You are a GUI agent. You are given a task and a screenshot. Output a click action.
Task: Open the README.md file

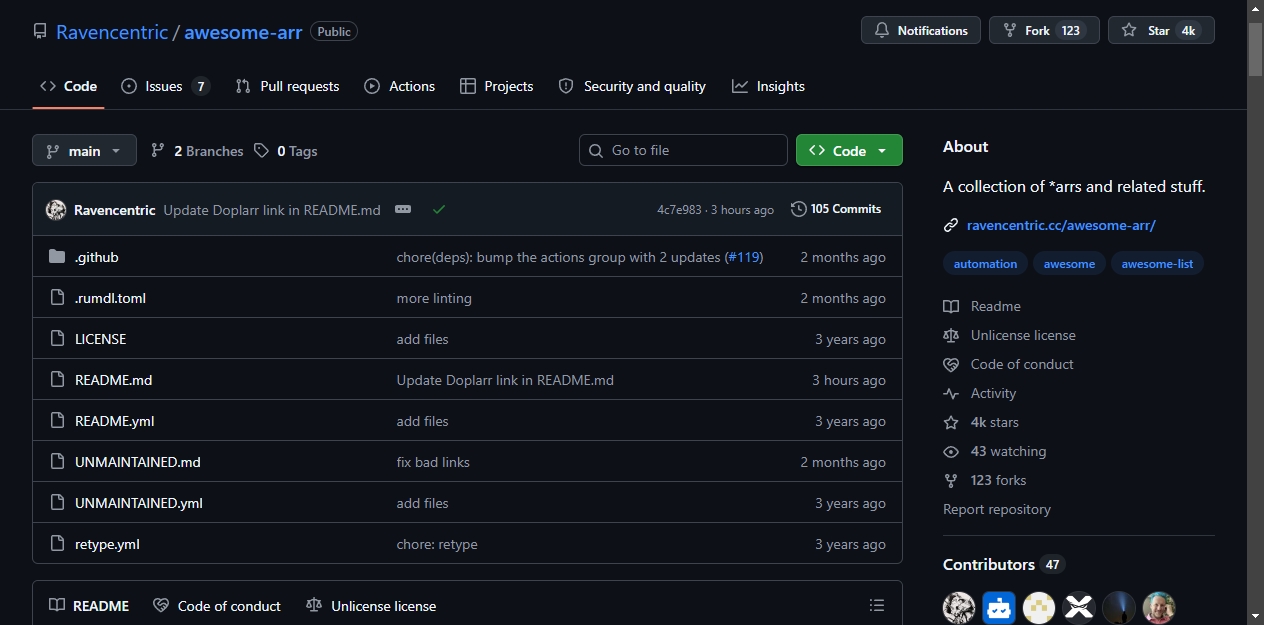pos(114,380)
